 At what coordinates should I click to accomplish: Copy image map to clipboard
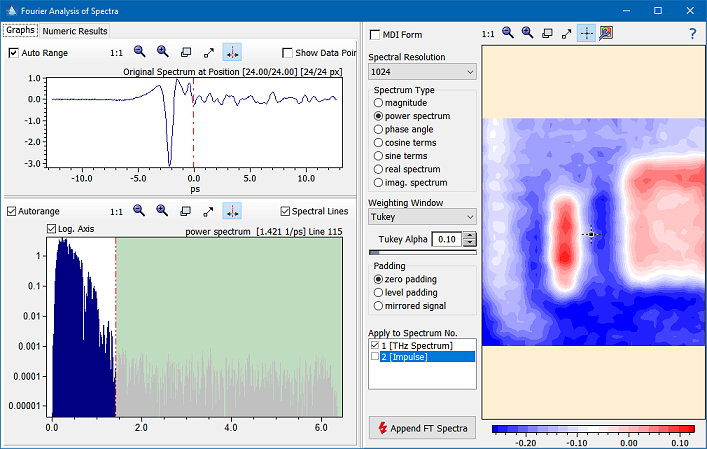pos(547,33)
